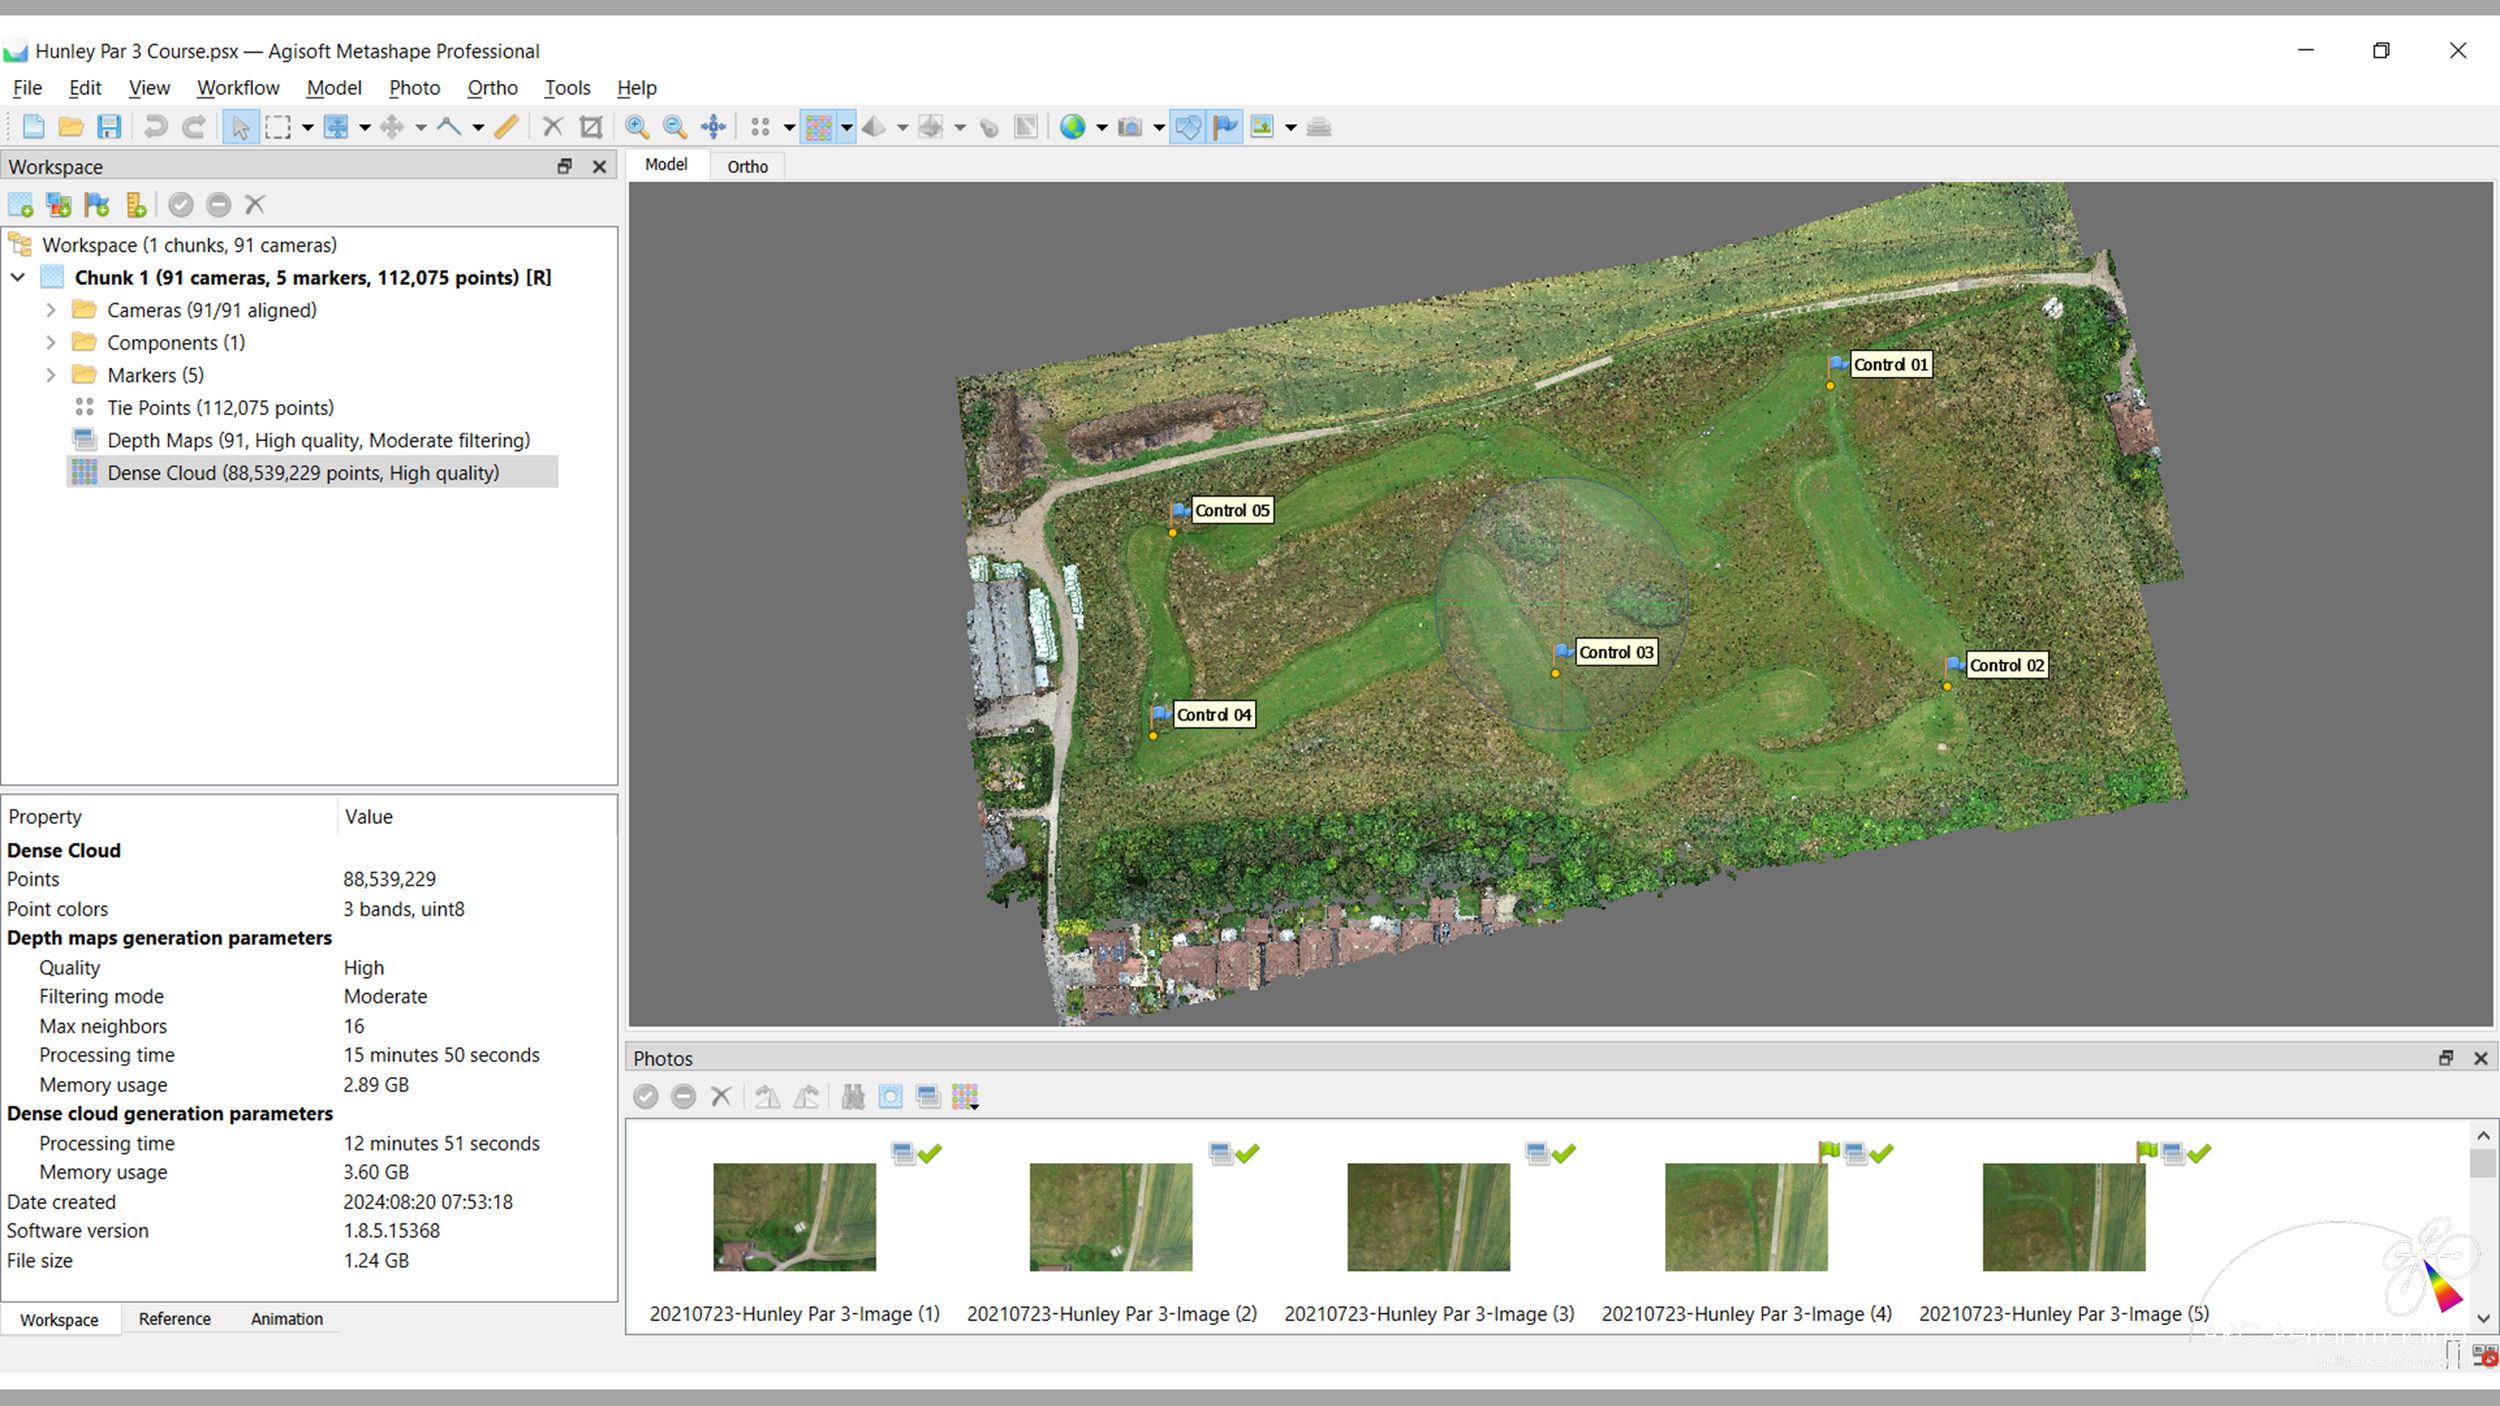This screenshot has height=1406, width=2500.
Task: Click the Save project icon
Action: 109,127
